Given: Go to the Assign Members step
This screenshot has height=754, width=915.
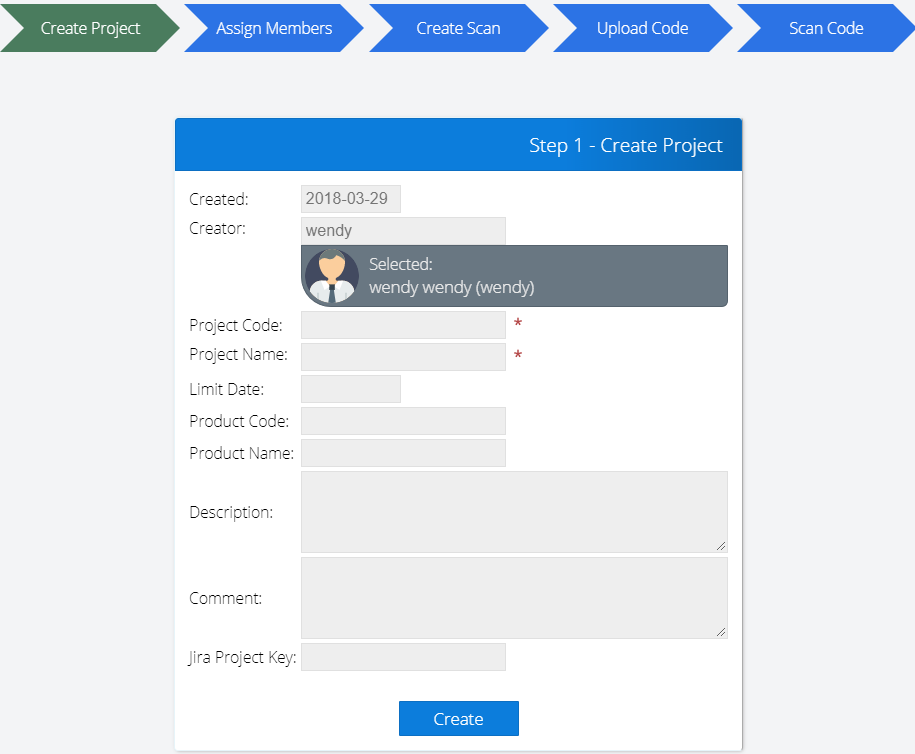Looking at the screenshot, I should click(274, 28).
